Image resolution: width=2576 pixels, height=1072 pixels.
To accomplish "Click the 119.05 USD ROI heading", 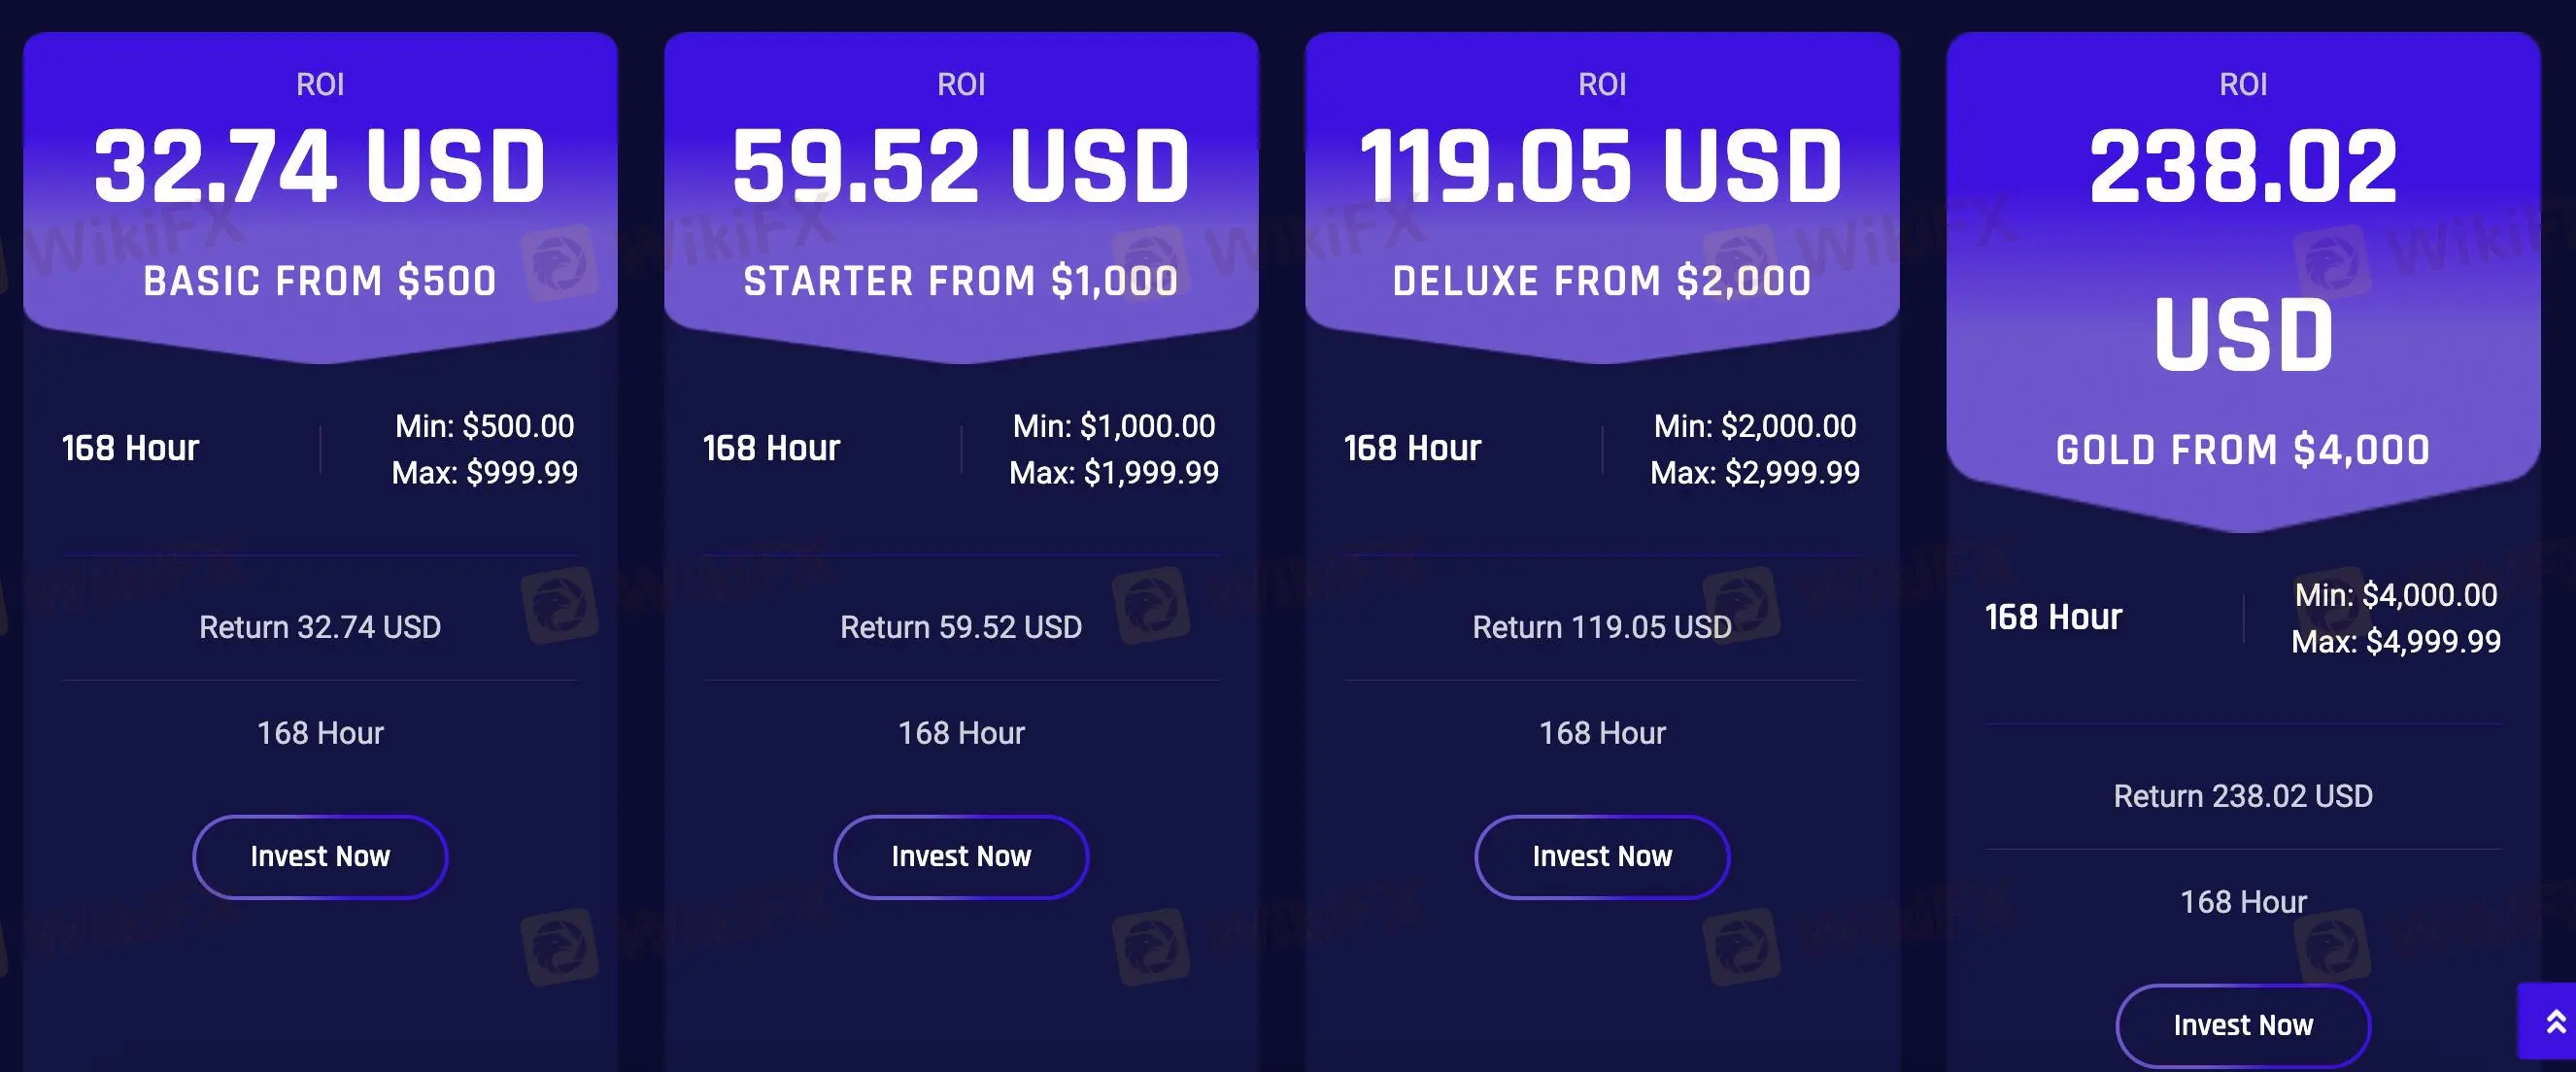I will (x=1601, y=167).
